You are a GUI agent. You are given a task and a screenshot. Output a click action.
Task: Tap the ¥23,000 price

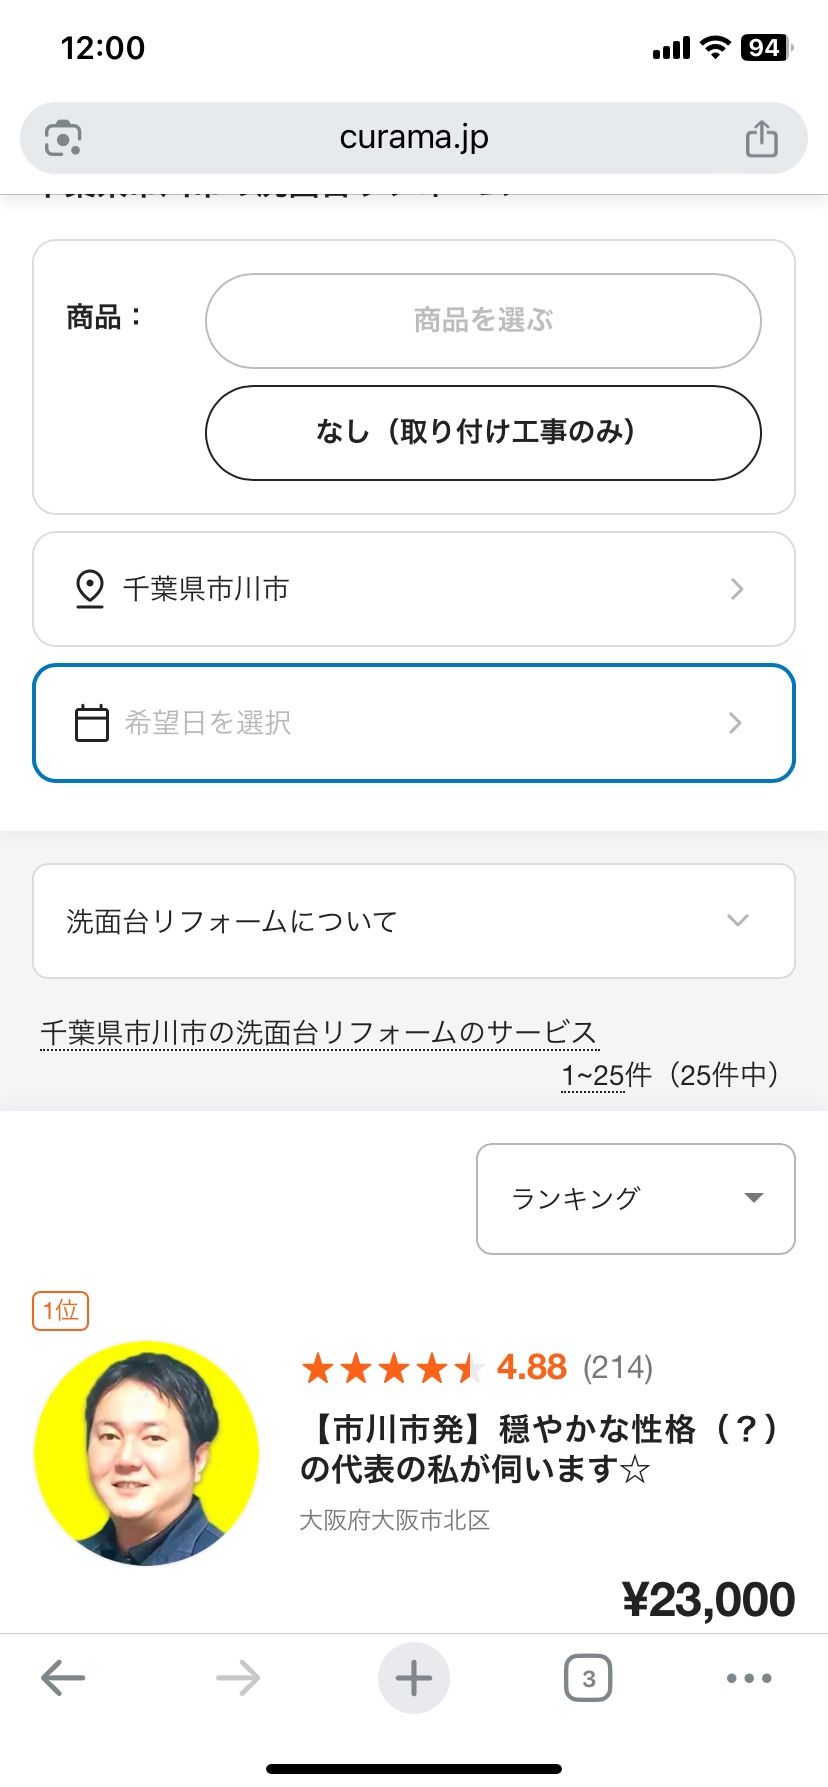(708, 1599)
